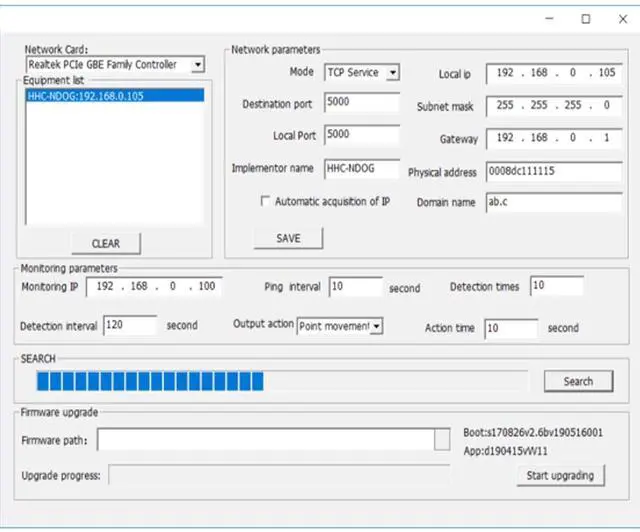Click the CLEAR button

106,243
